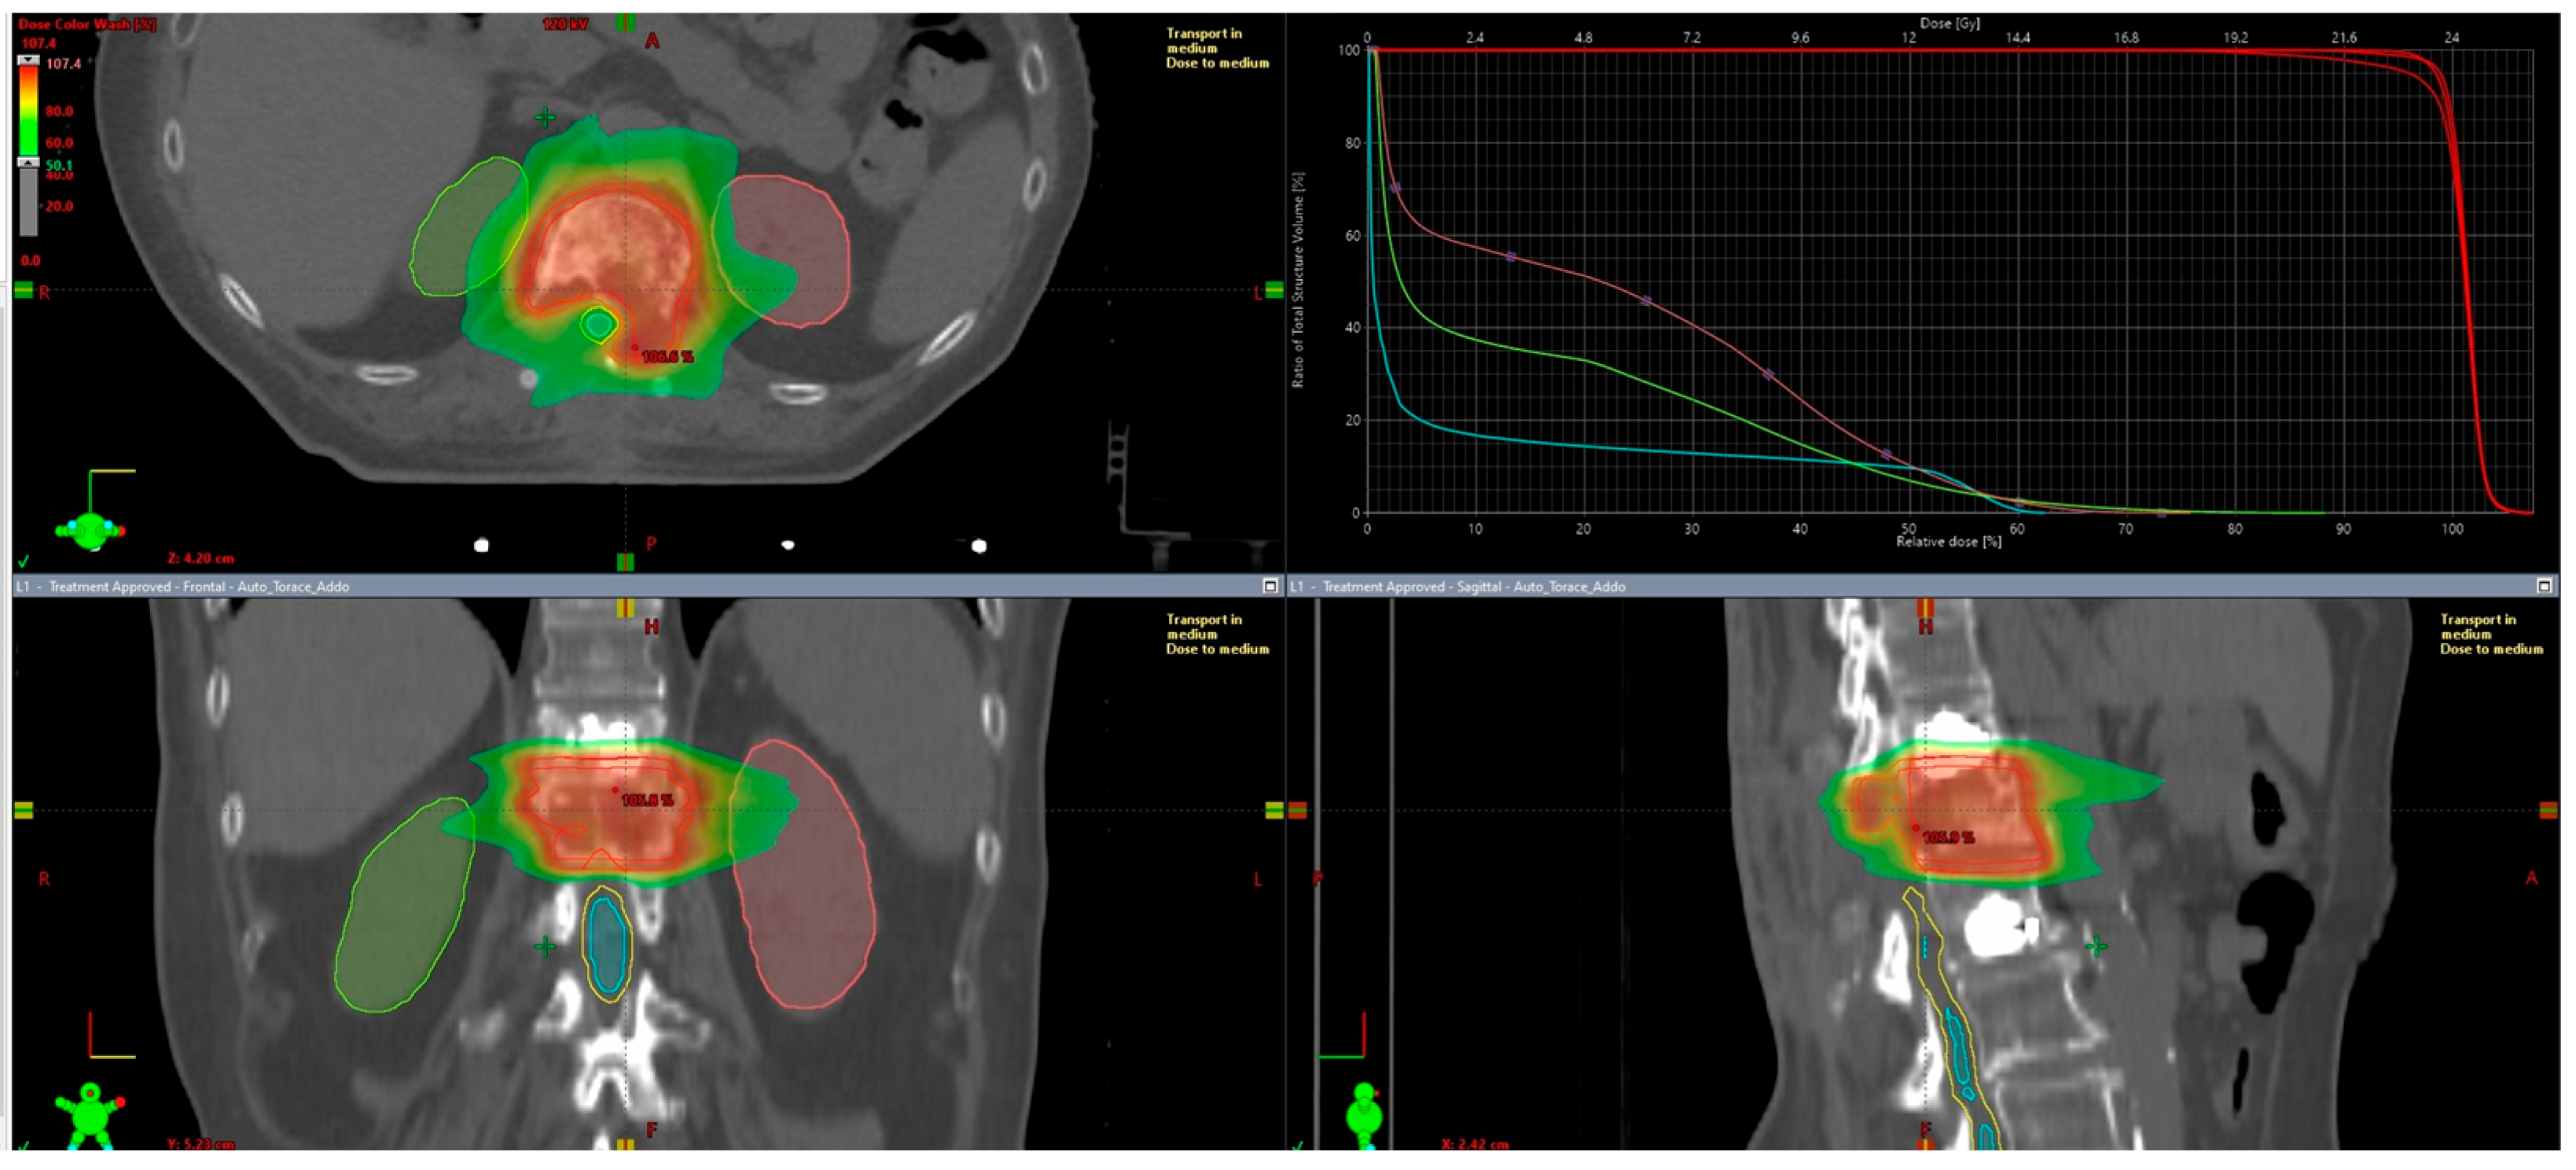
Task: Click the upper dose color wash down-arrow handle
Action: [x=29, y=61]
